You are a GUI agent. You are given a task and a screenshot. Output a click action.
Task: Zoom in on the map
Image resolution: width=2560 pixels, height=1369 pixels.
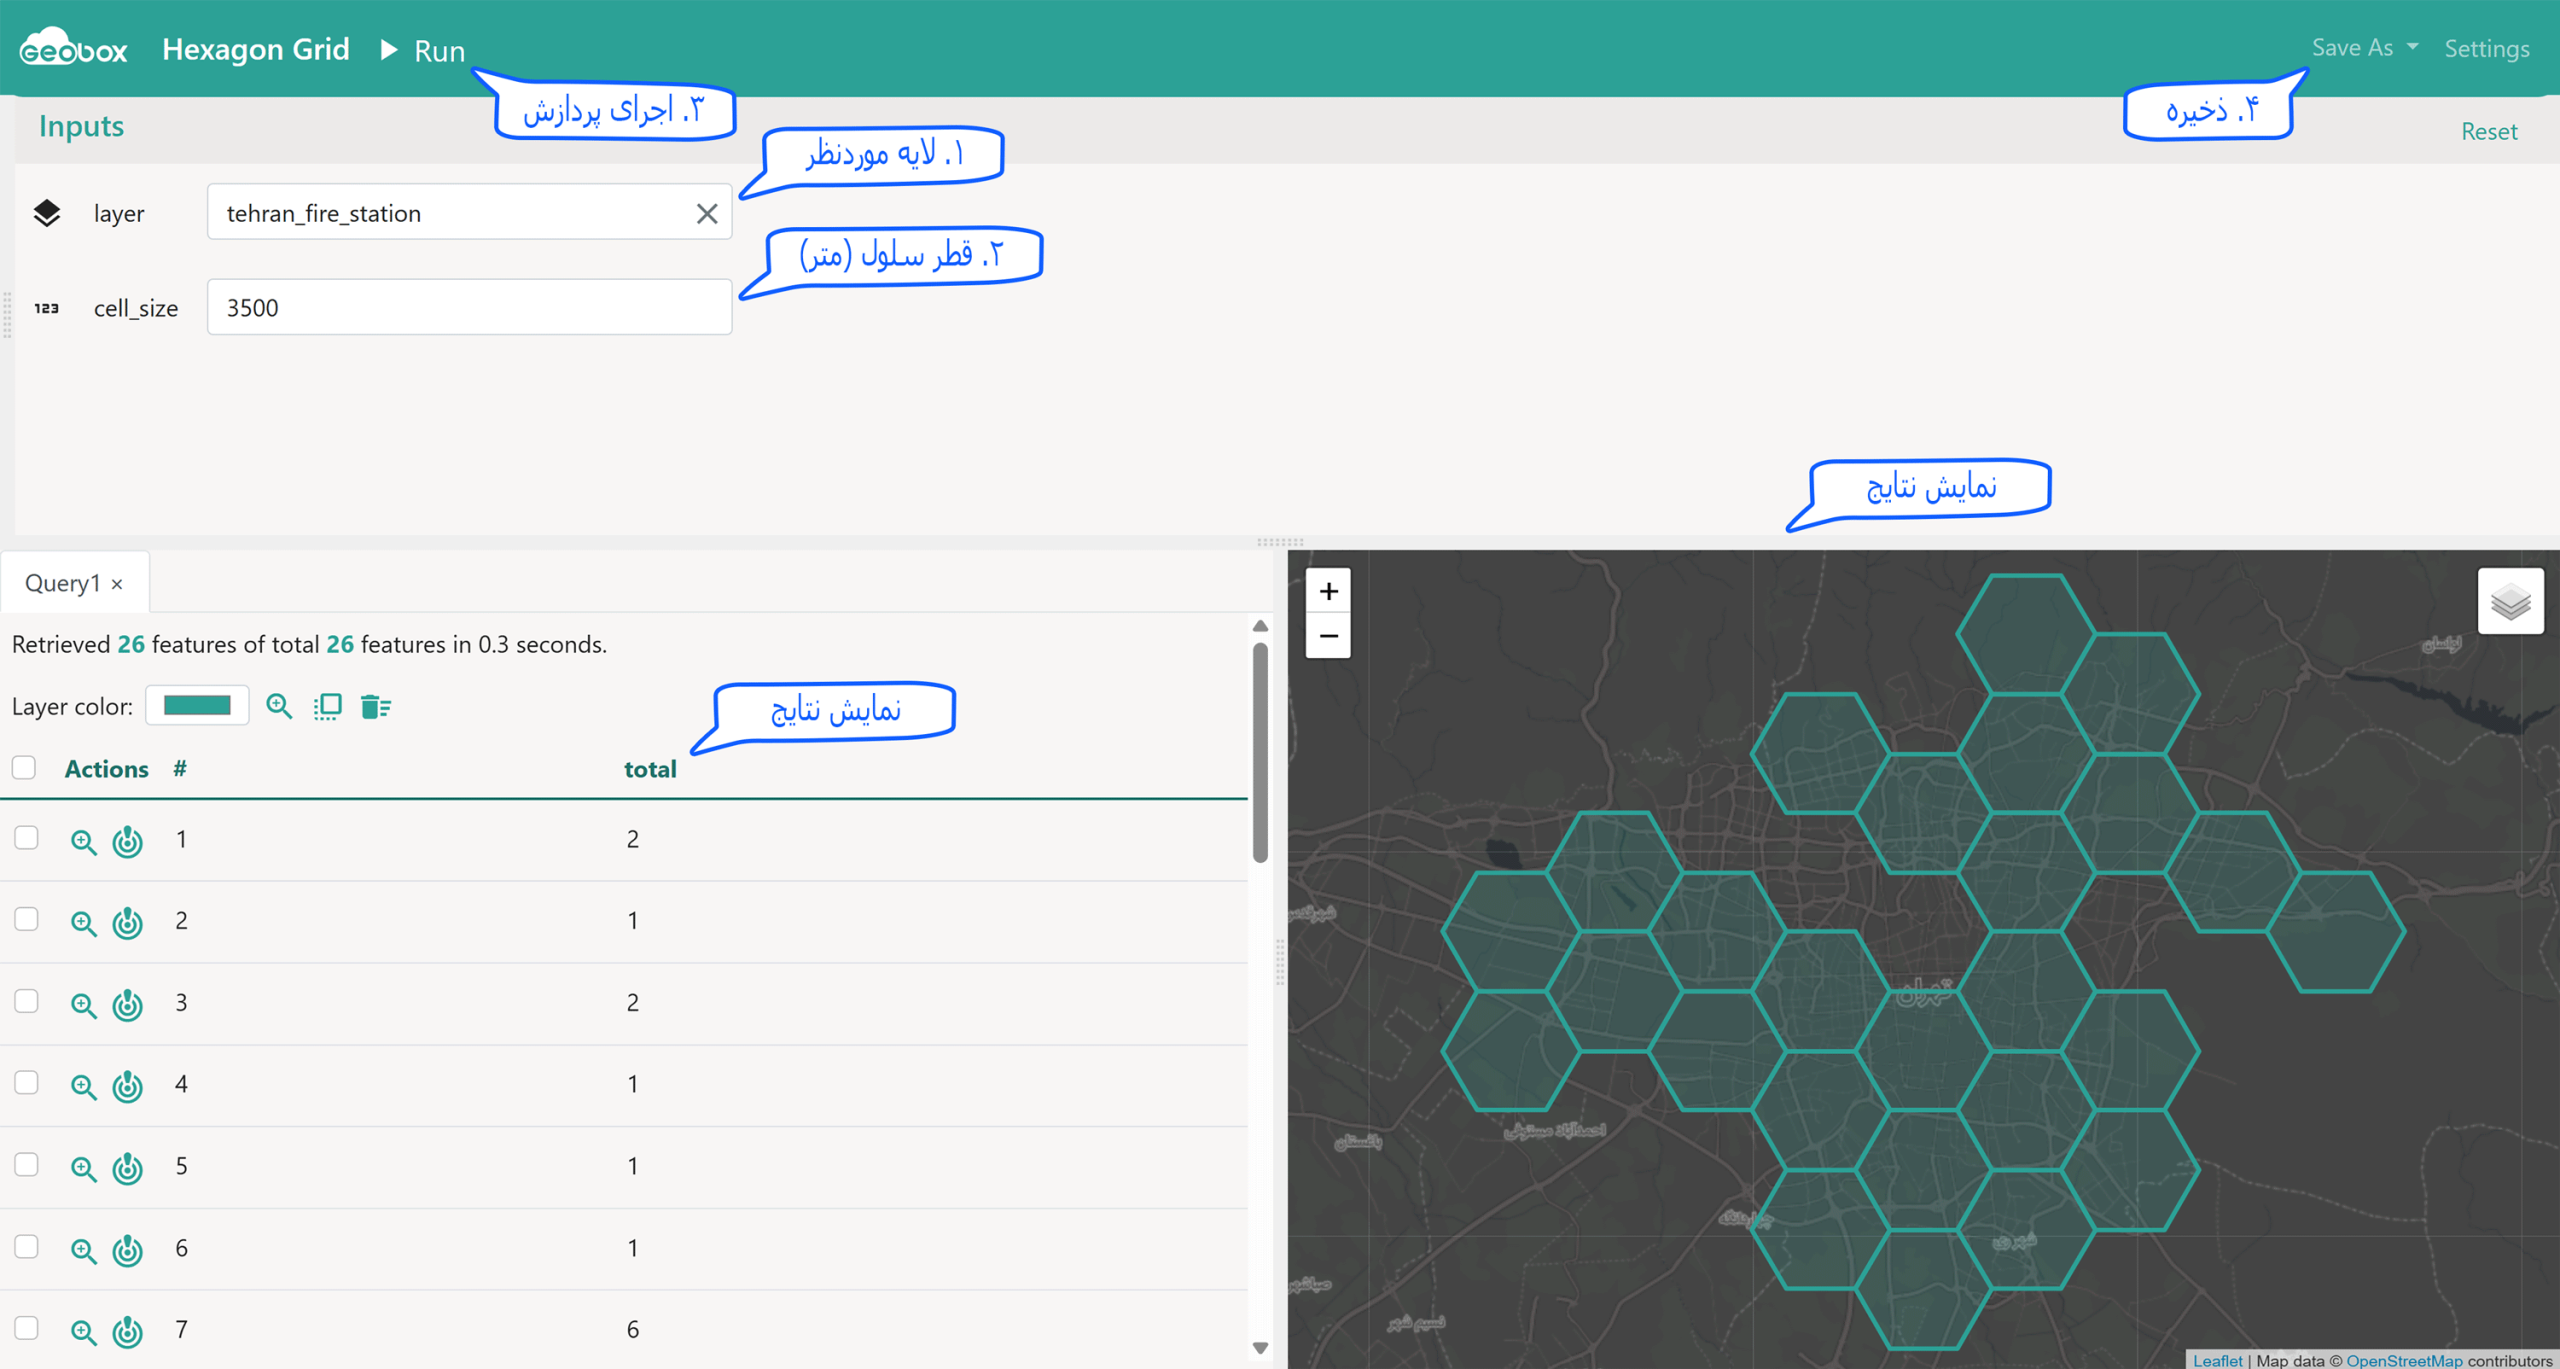pos(1328,591)
